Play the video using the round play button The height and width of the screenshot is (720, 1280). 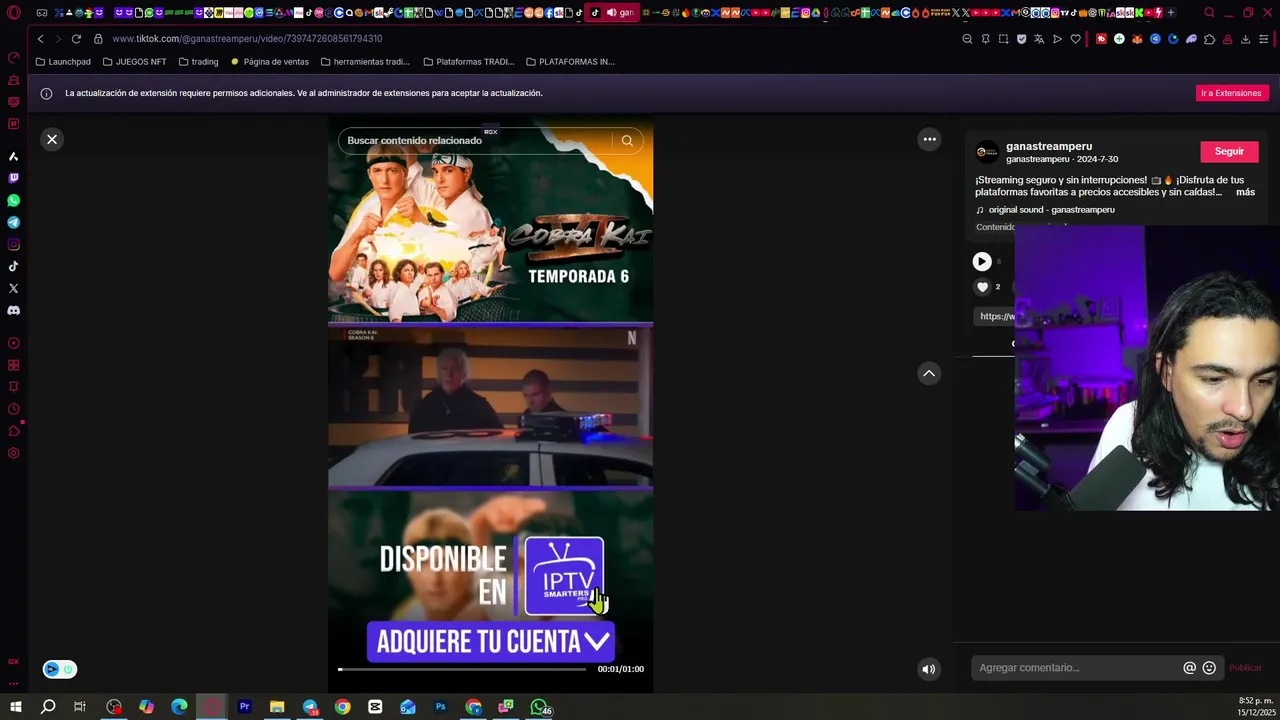[982, 262]
